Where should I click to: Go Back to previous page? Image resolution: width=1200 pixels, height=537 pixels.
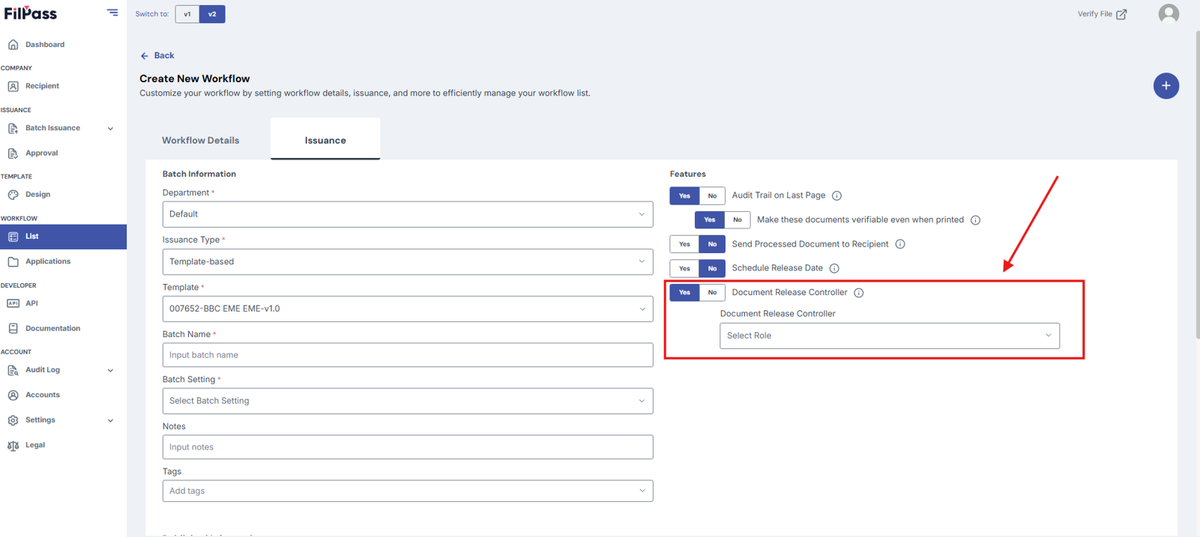[x=157, y=55]
